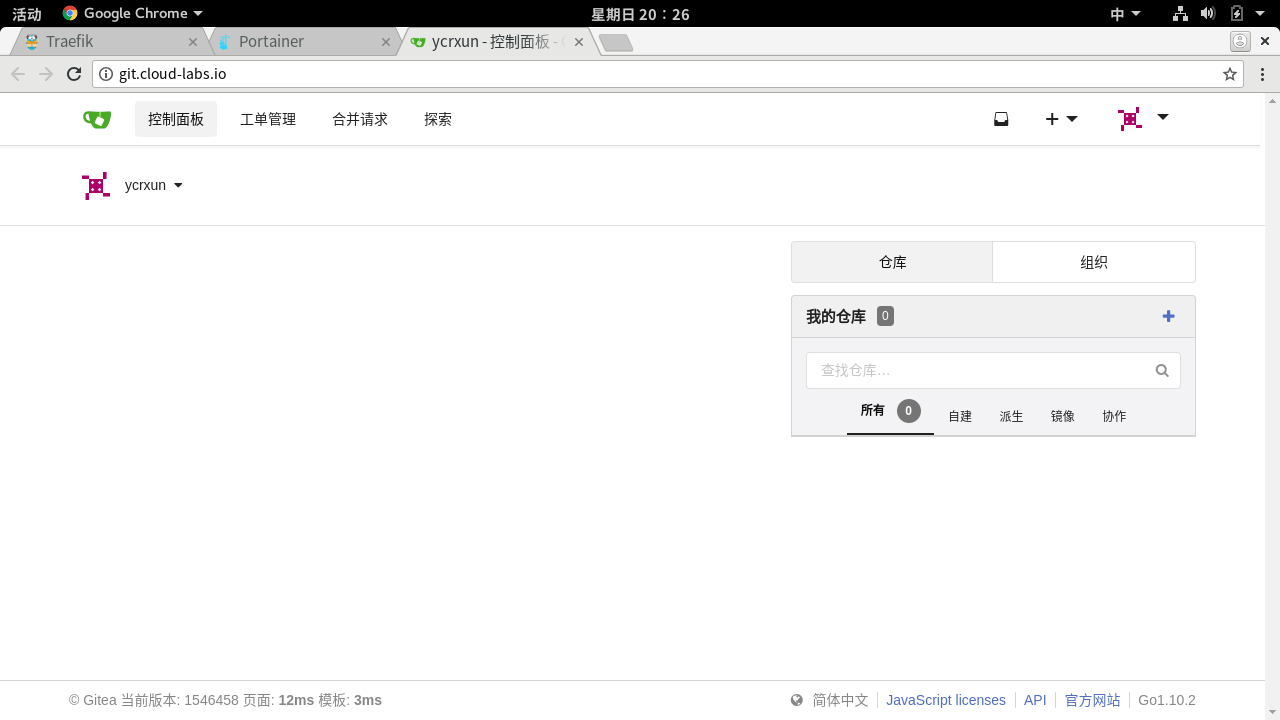
Task: Open the 活动 activities overview
Action: point(27,14)
